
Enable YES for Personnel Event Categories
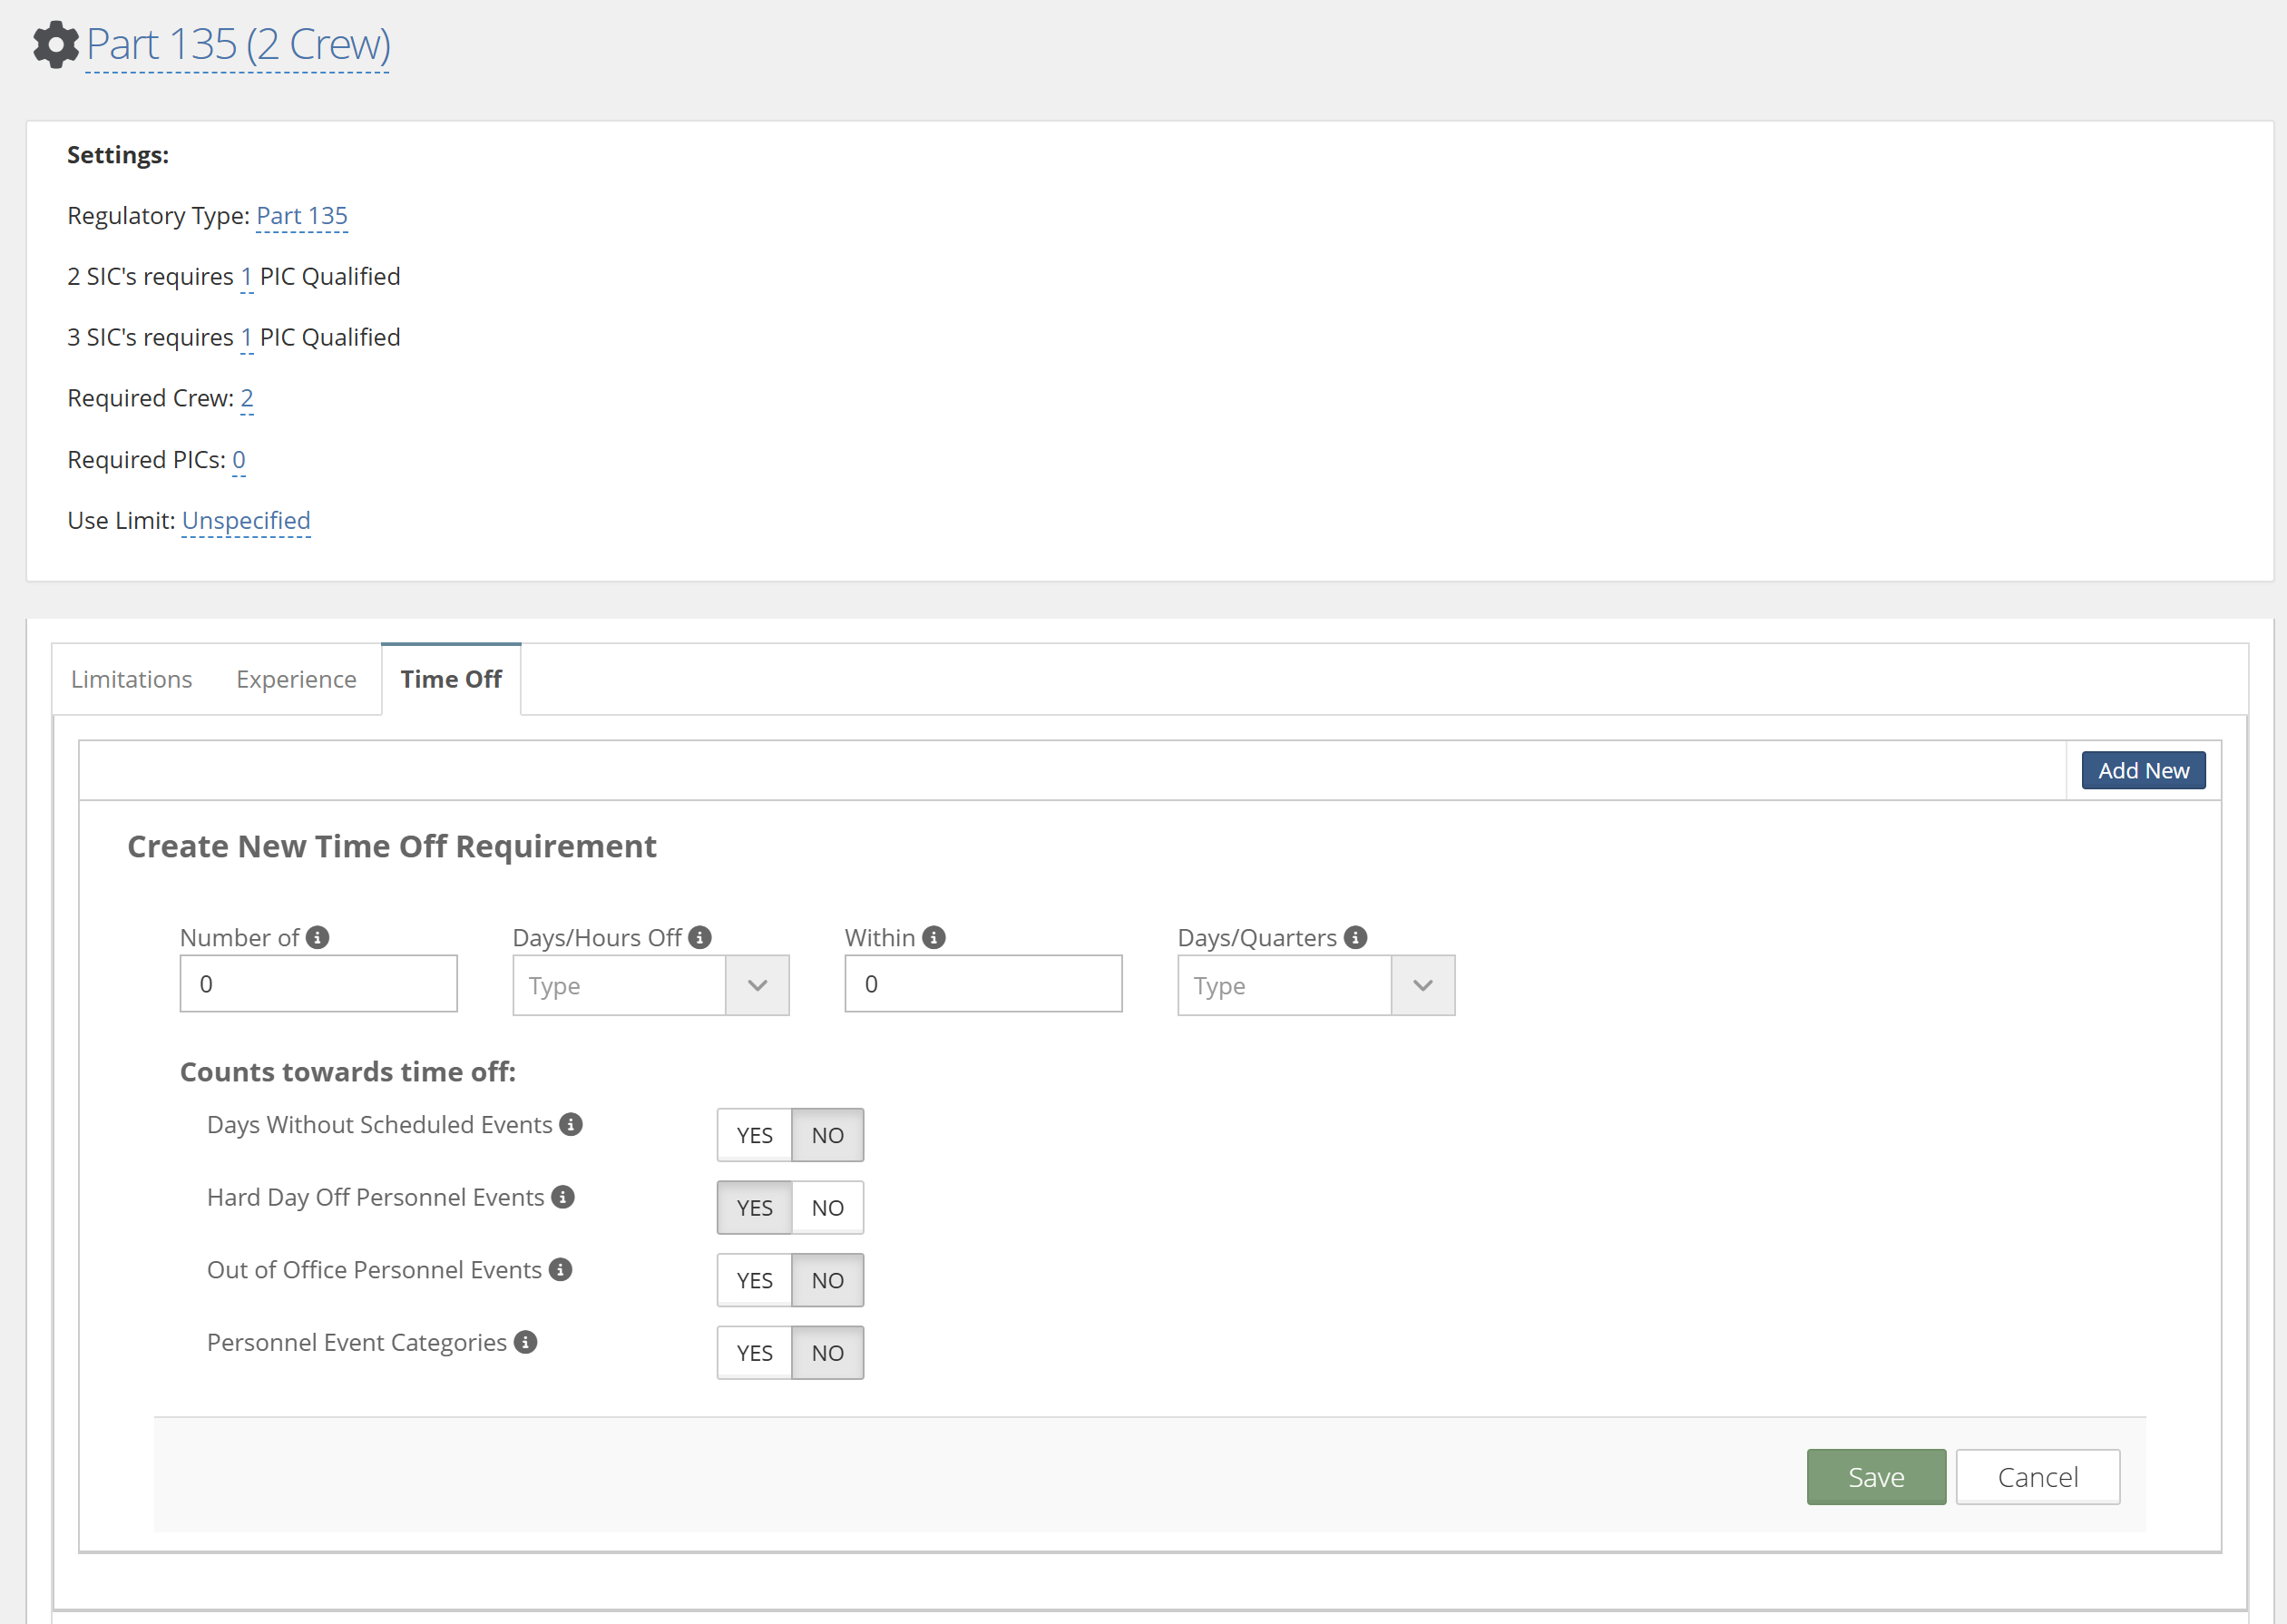tap(754, 1353)
